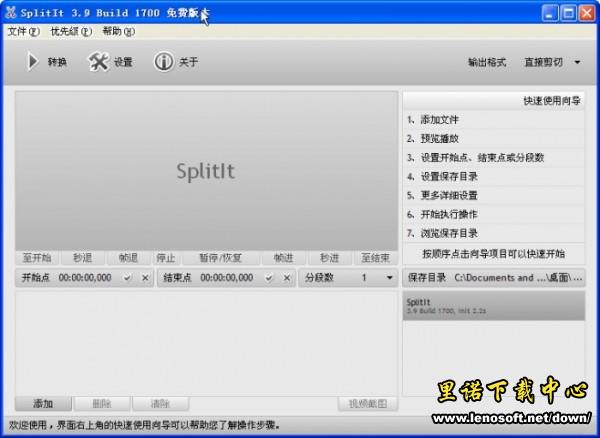This screenshot has width=600, height=438.
Task: Click the SplitIt 3.9 Build 1700 log entry
Action: [x=494, y=306]
